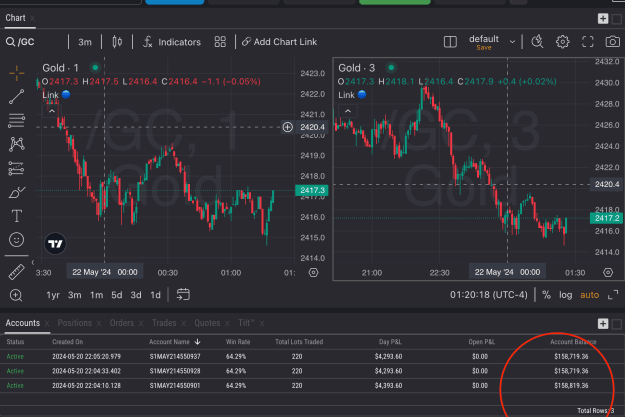Viewport: 625px width, 417px height.
Task: Toggle percent scale mode
Action: [x=546, y=295]
